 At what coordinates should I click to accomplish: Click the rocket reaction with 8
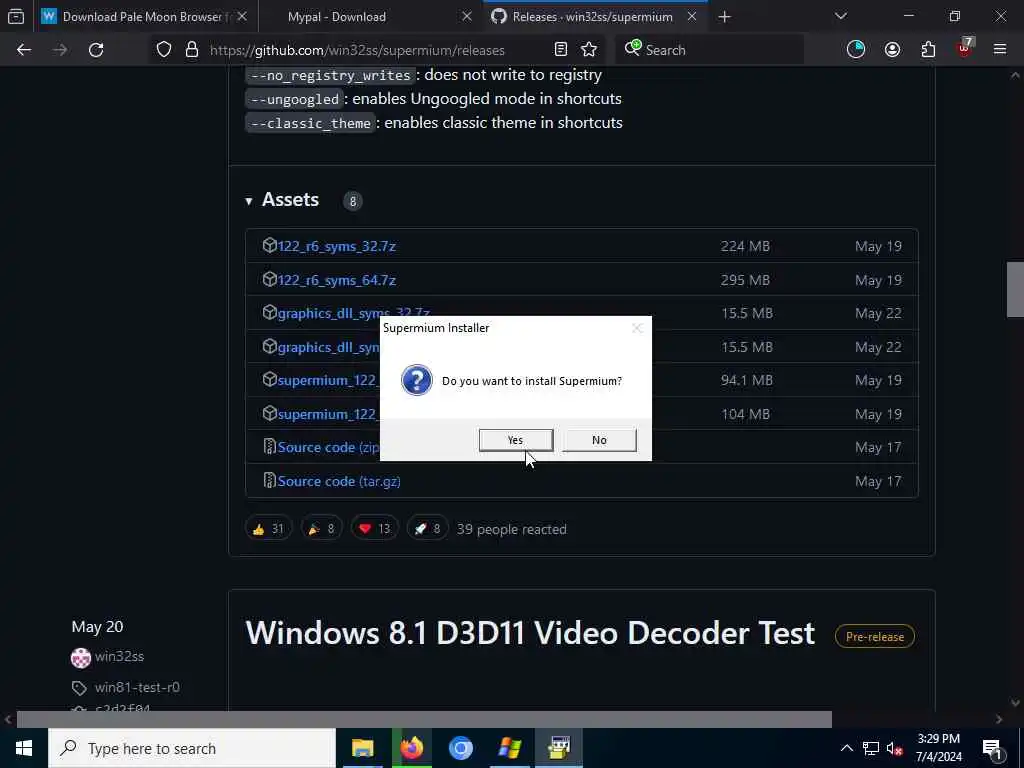[427, 529]
